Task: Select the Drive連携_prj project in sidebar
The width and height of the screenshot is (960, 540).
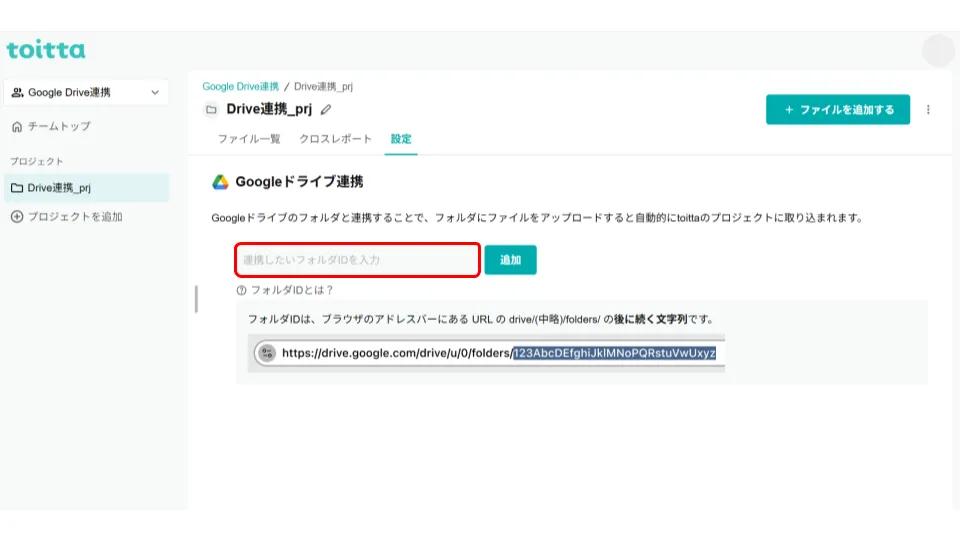Action: (x=86, y=188)
